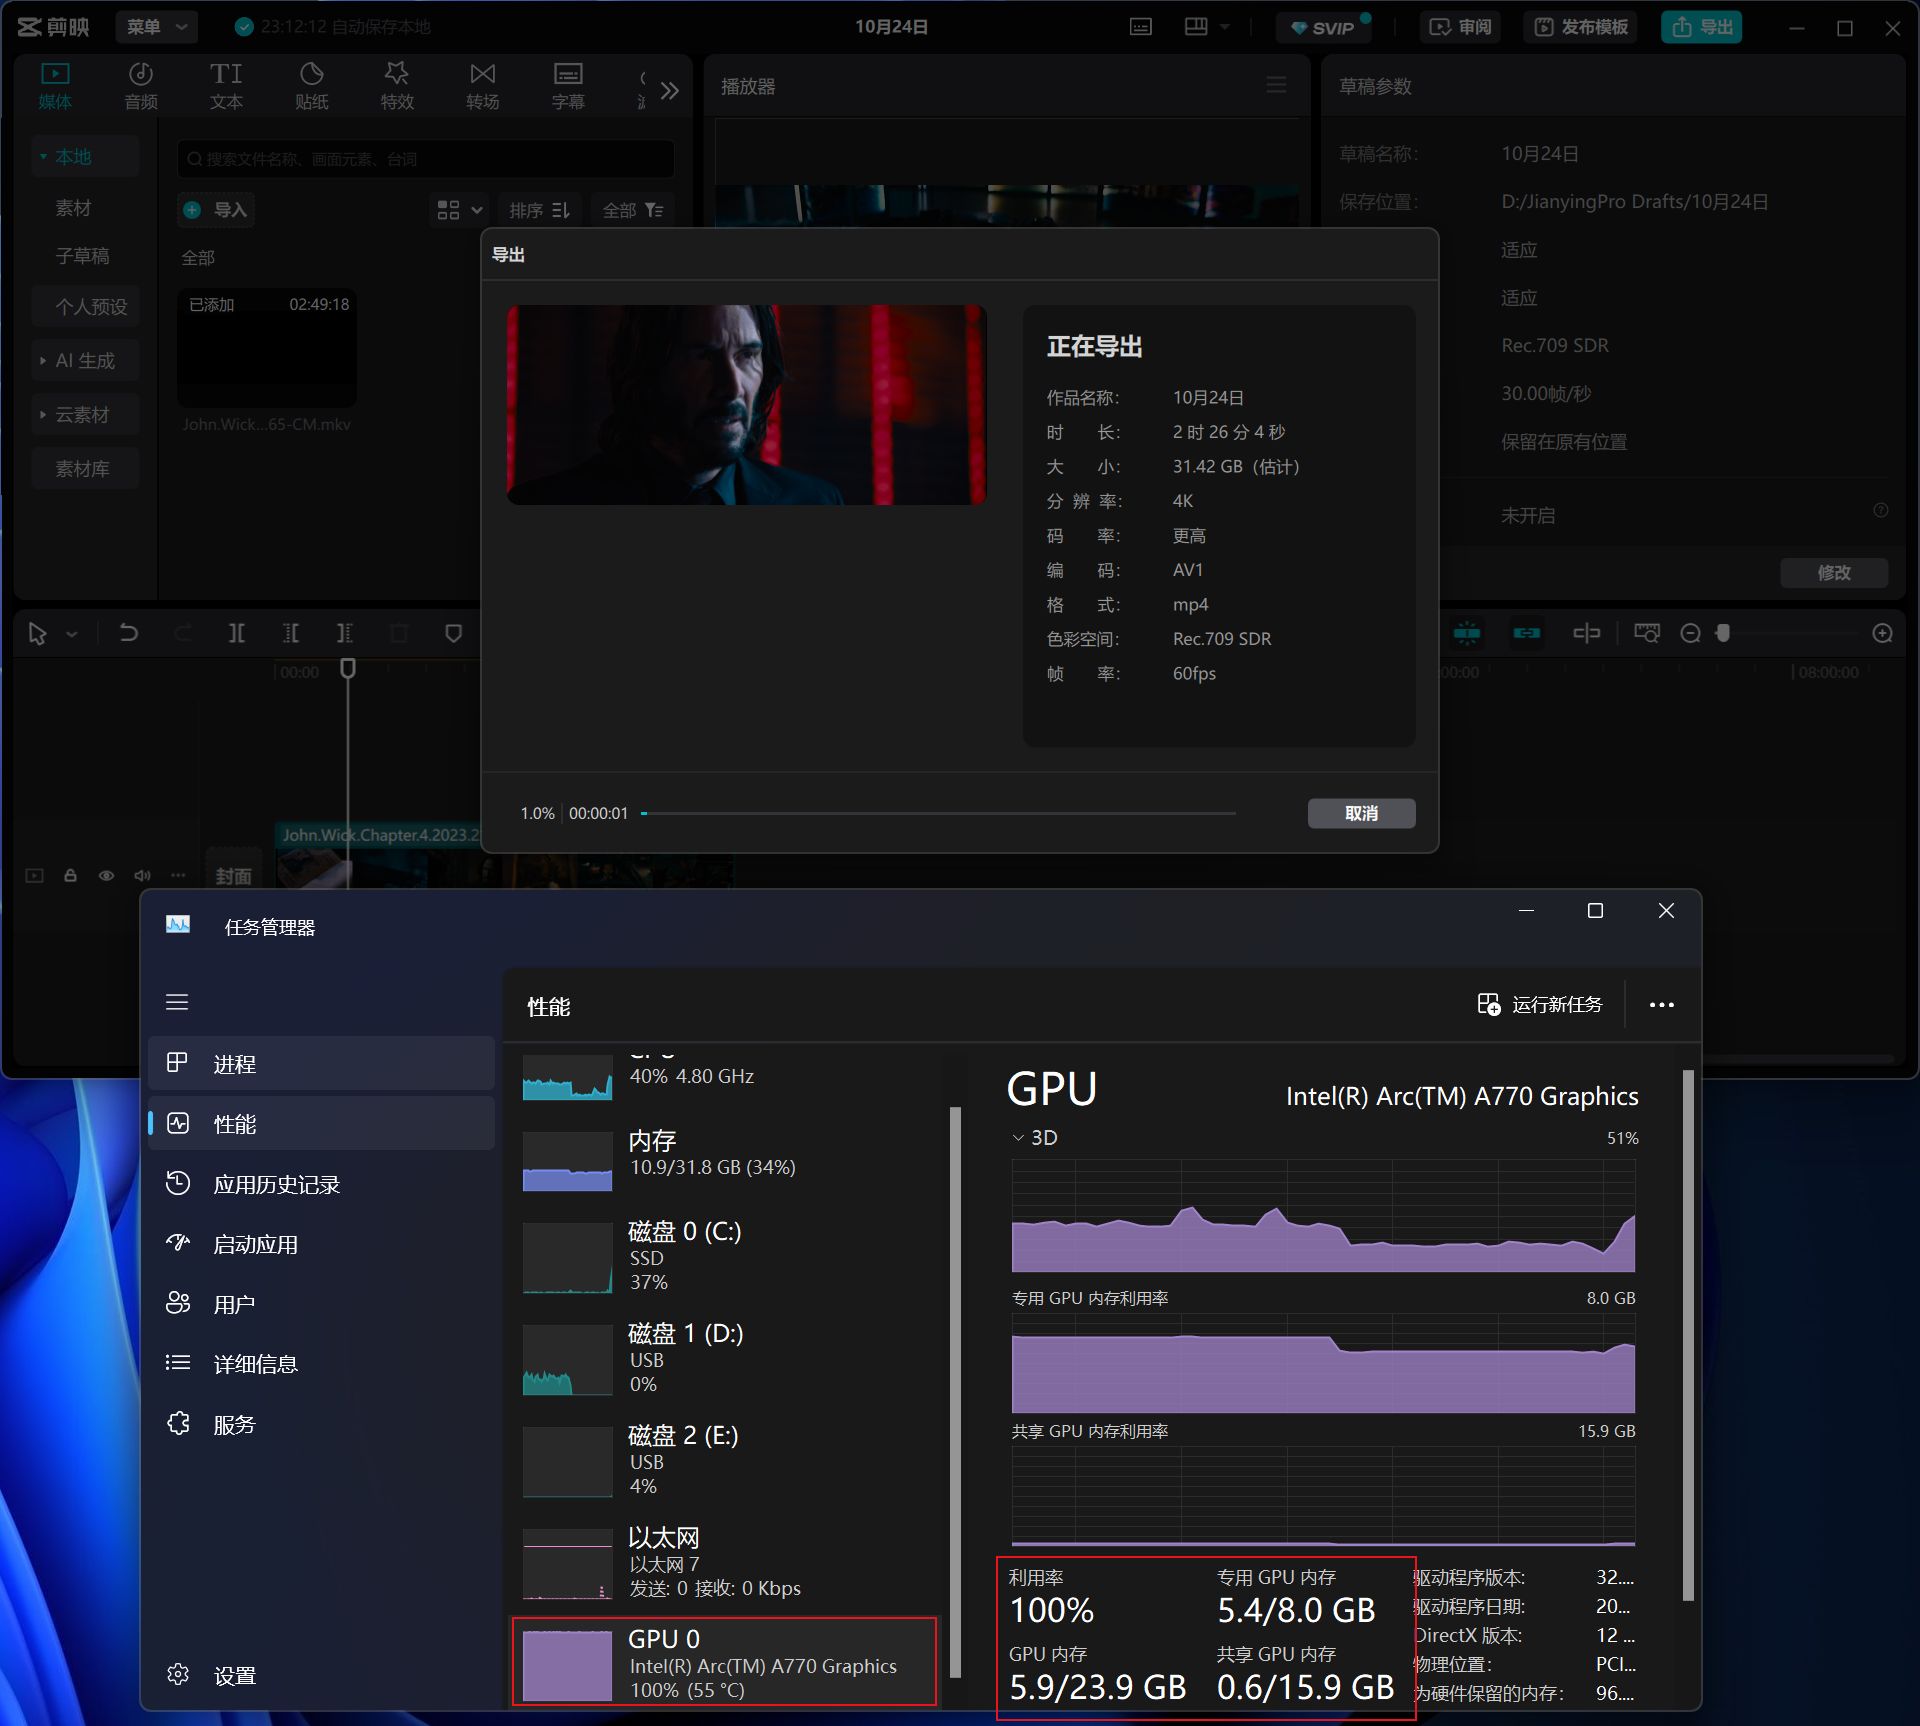Toggle track visibility eye icon

pos(106,875)
